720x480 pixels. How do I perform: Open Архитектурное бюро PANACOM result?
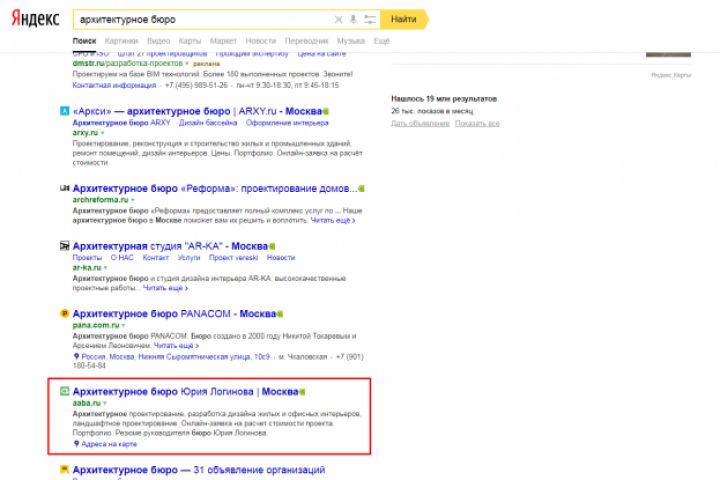pyautogui.click(x=174, y=314)
